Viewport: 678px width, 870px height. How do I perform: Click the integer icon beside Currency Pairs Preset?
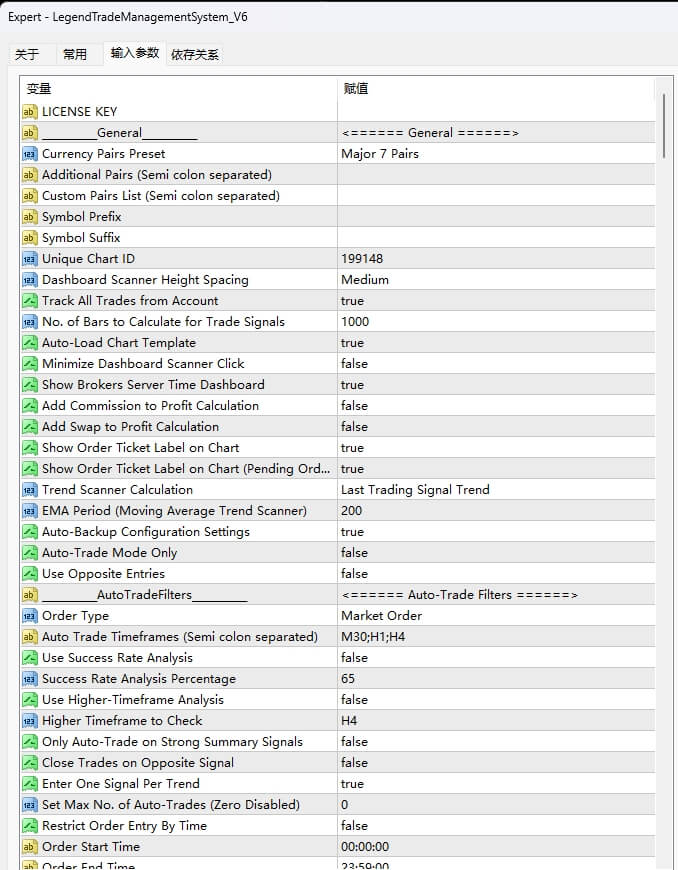click(29, 154)
